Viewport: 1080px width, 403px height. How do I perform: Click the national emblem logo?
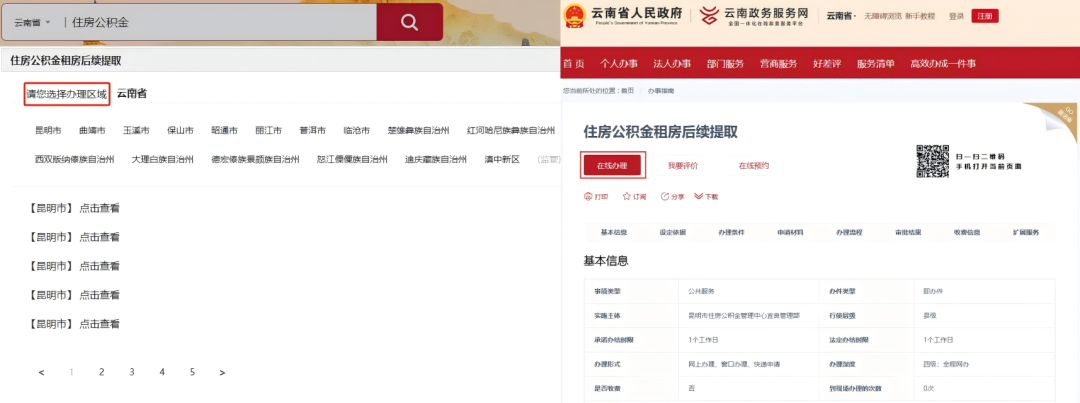[x=575, y=15]
